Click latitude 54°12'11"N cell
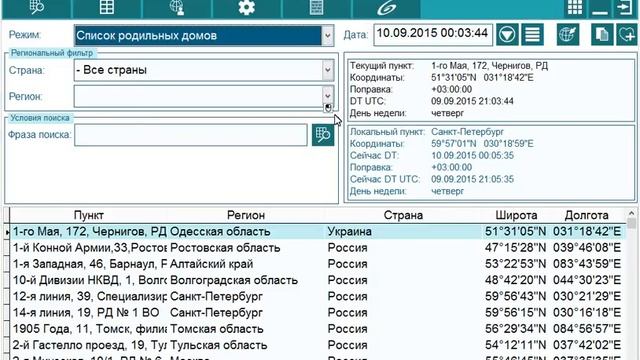This screenshot has width=640, height=360. [x=516, y=345]
